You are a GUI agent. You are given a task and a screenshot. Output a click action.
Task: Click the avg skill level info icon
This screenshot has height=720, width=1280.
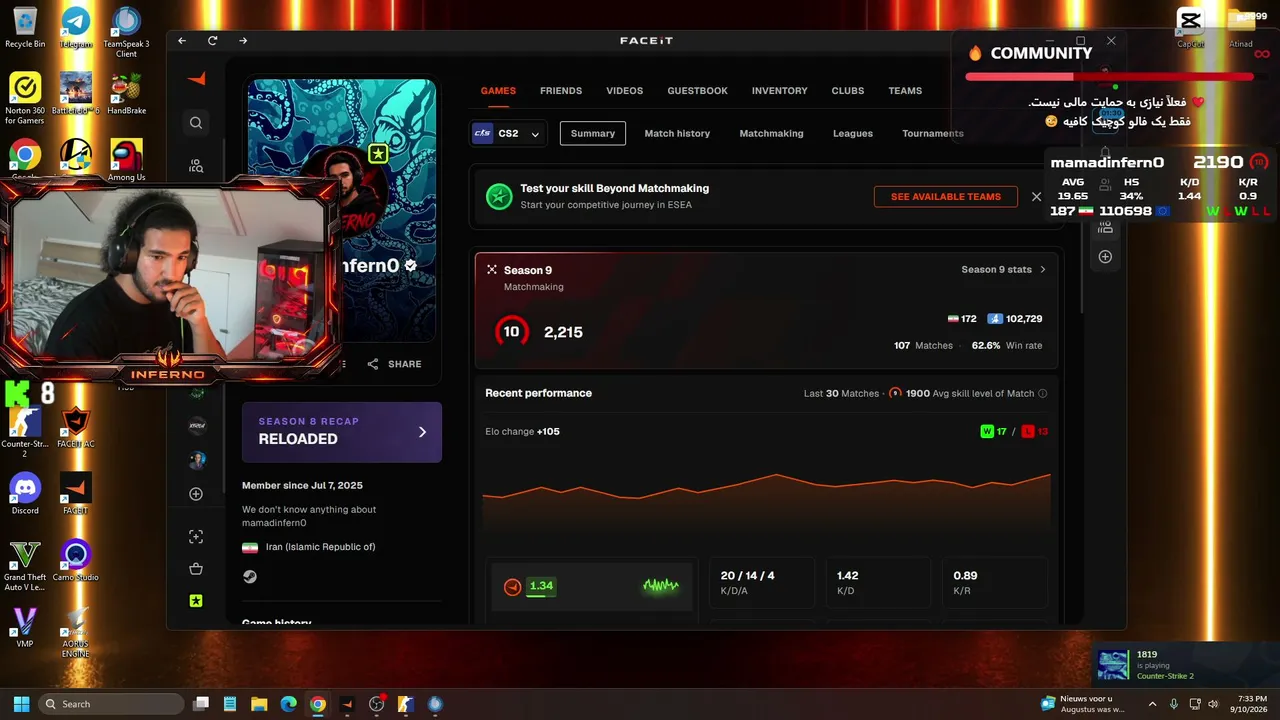click(1043, 394)
